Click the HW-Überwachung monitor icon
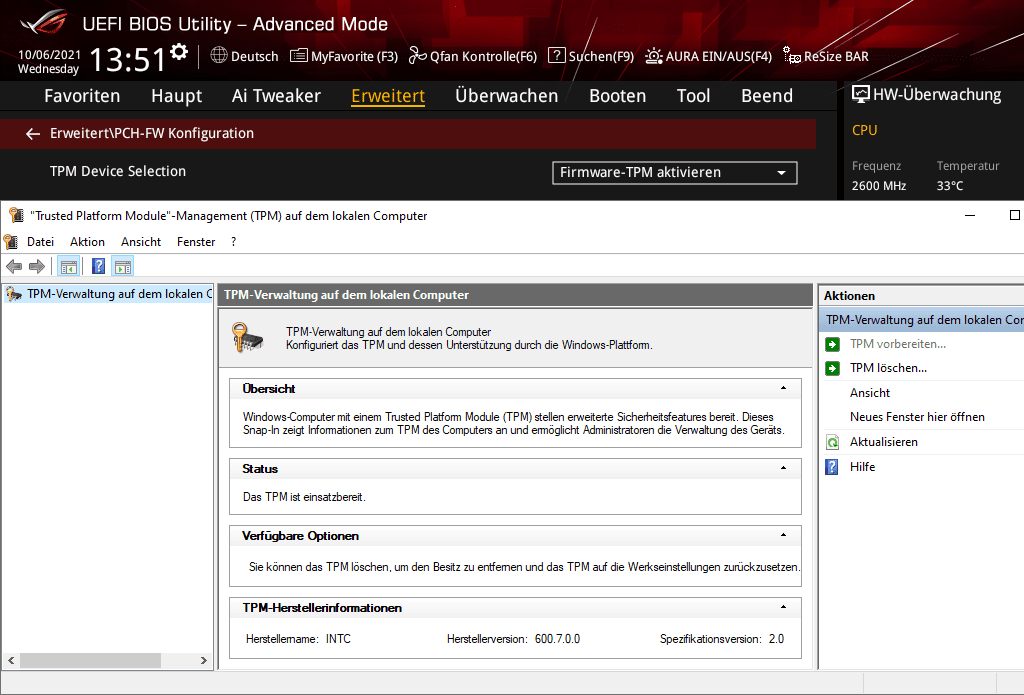This screenshot has width=1024, height=695. pos(861,95)
